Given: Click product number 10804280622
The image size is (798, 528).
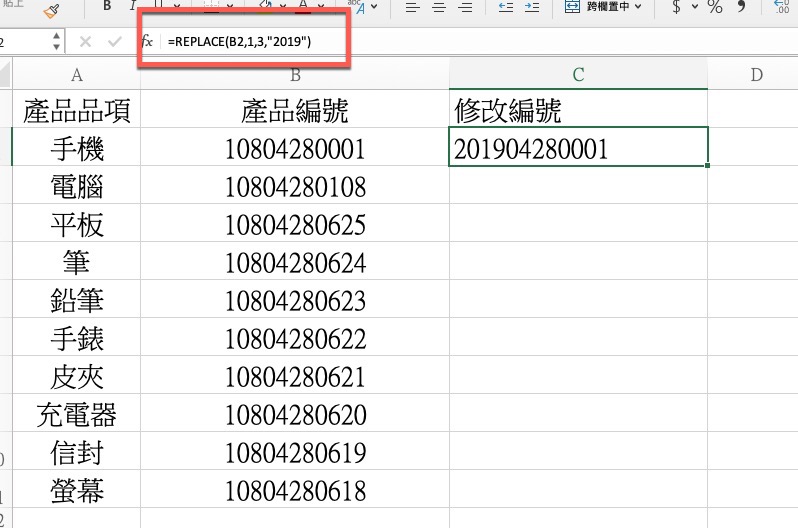Looking at the screenshot, I should pos(295,337).
